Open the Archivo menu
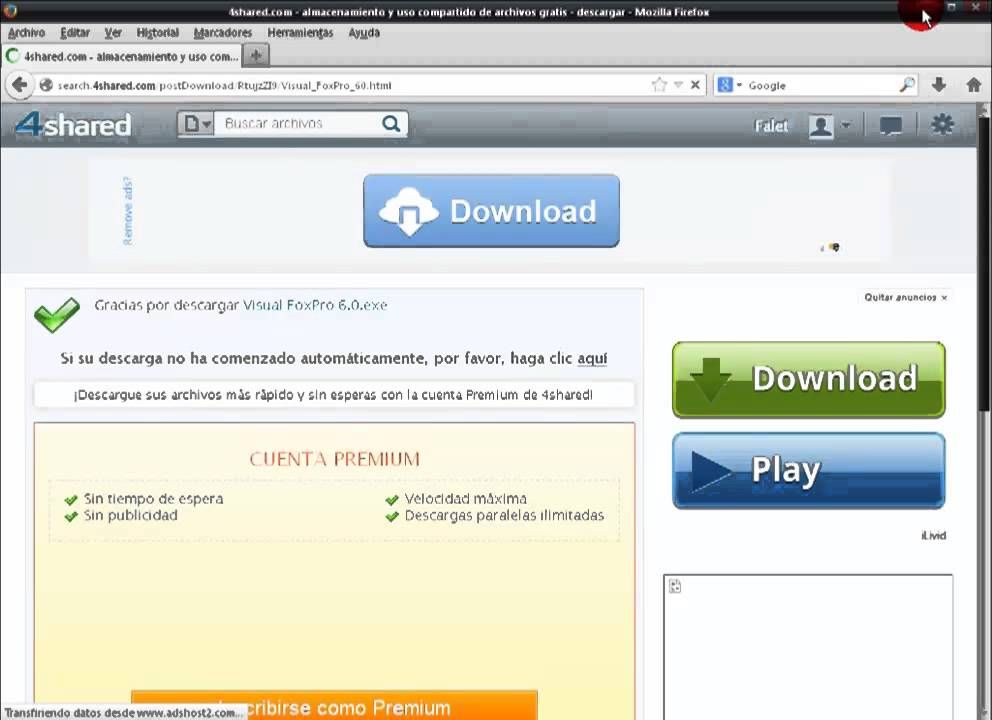 [x=27, y=32]
